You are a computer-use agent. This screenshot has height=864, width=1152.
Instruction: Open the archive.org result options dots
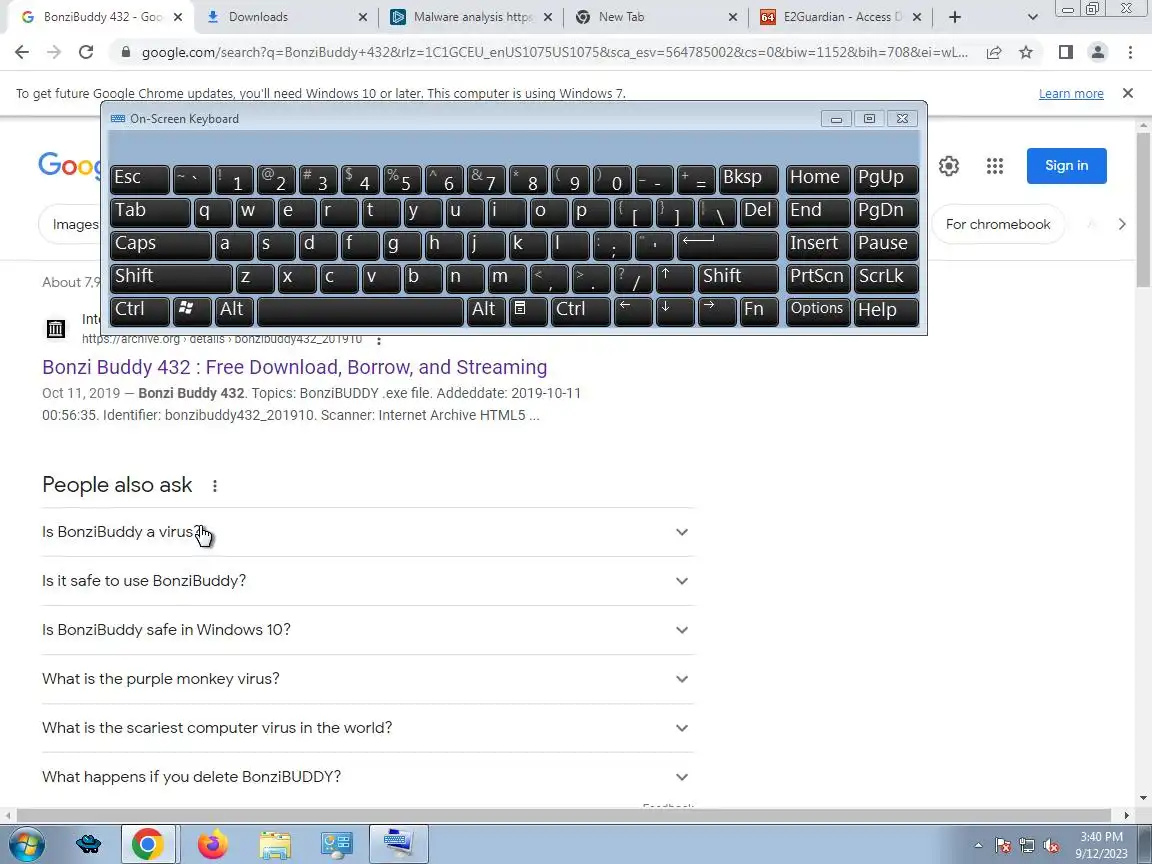[378, 339]
